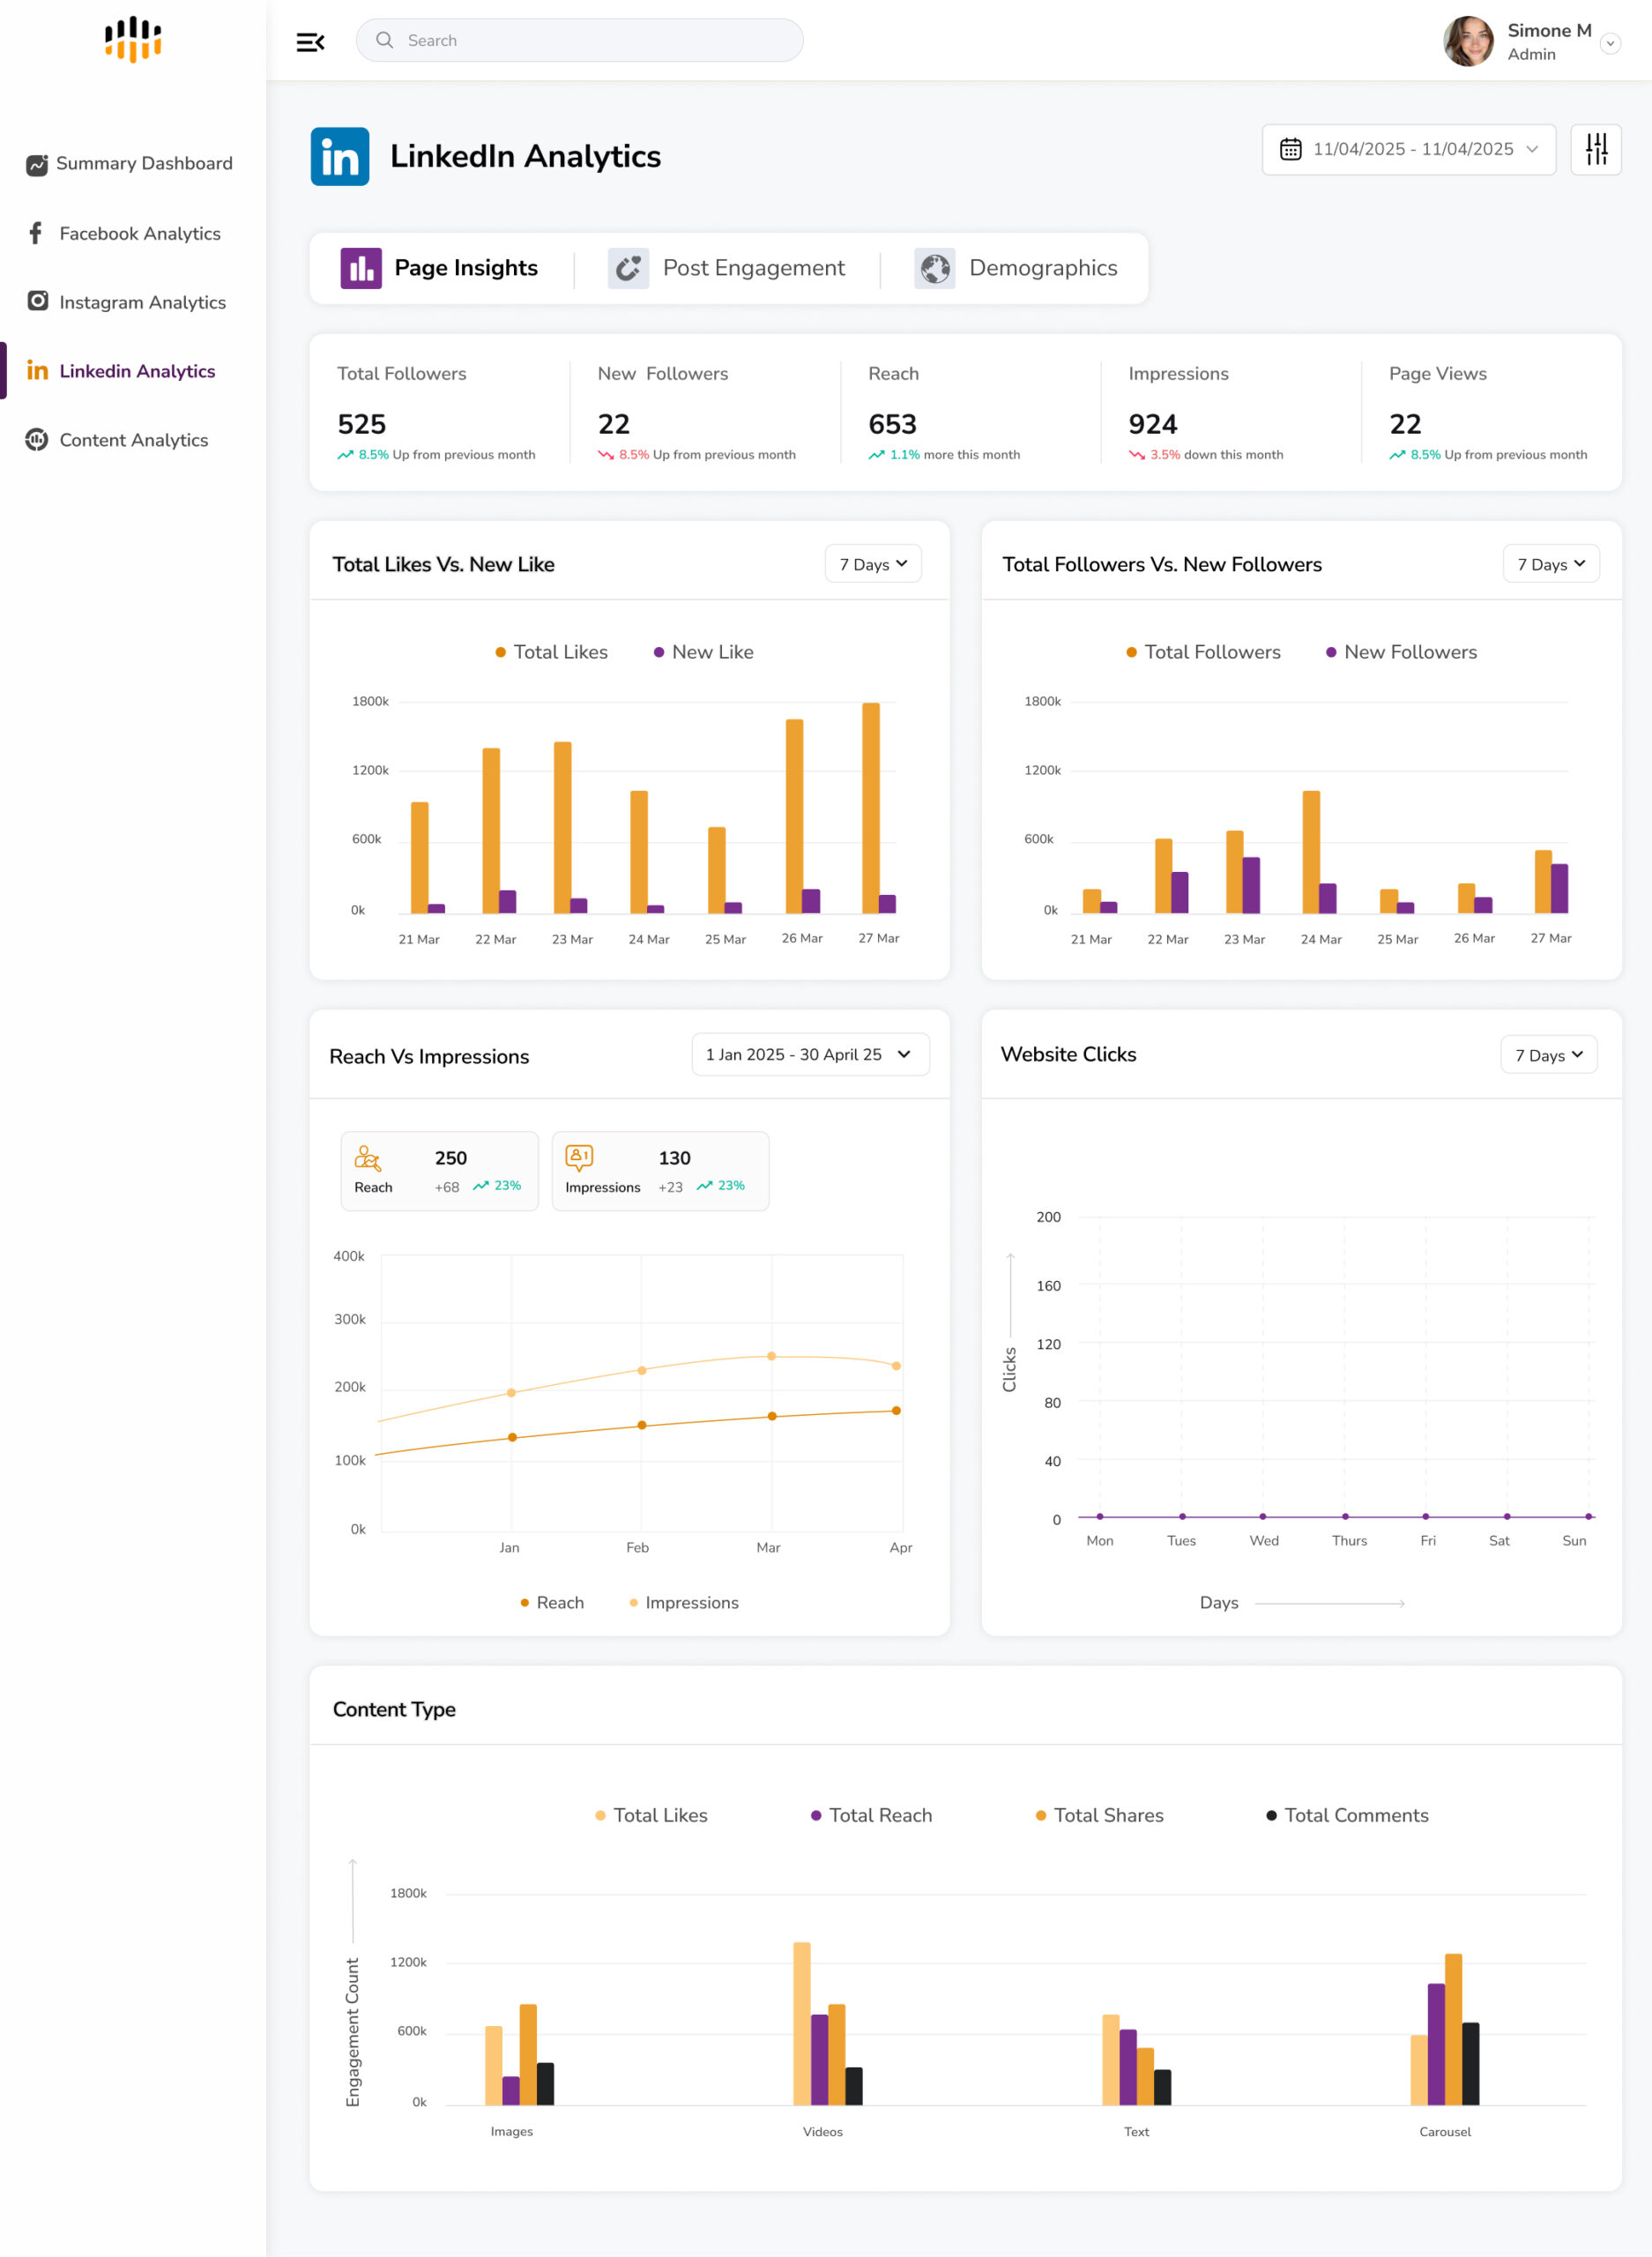
Task: Click the Demographics globe icon
Action: [935, 268]
